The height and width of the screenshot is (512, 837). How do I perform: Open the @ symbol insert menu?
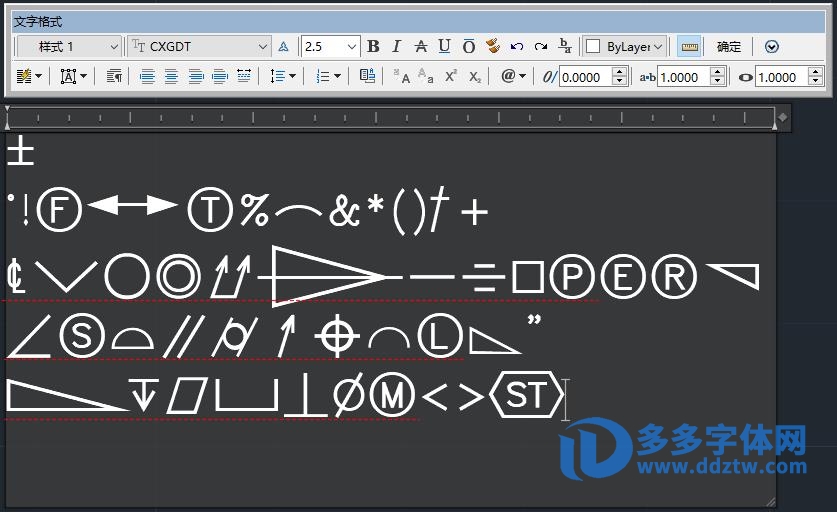pyautogui.click(x=513, y=76)
